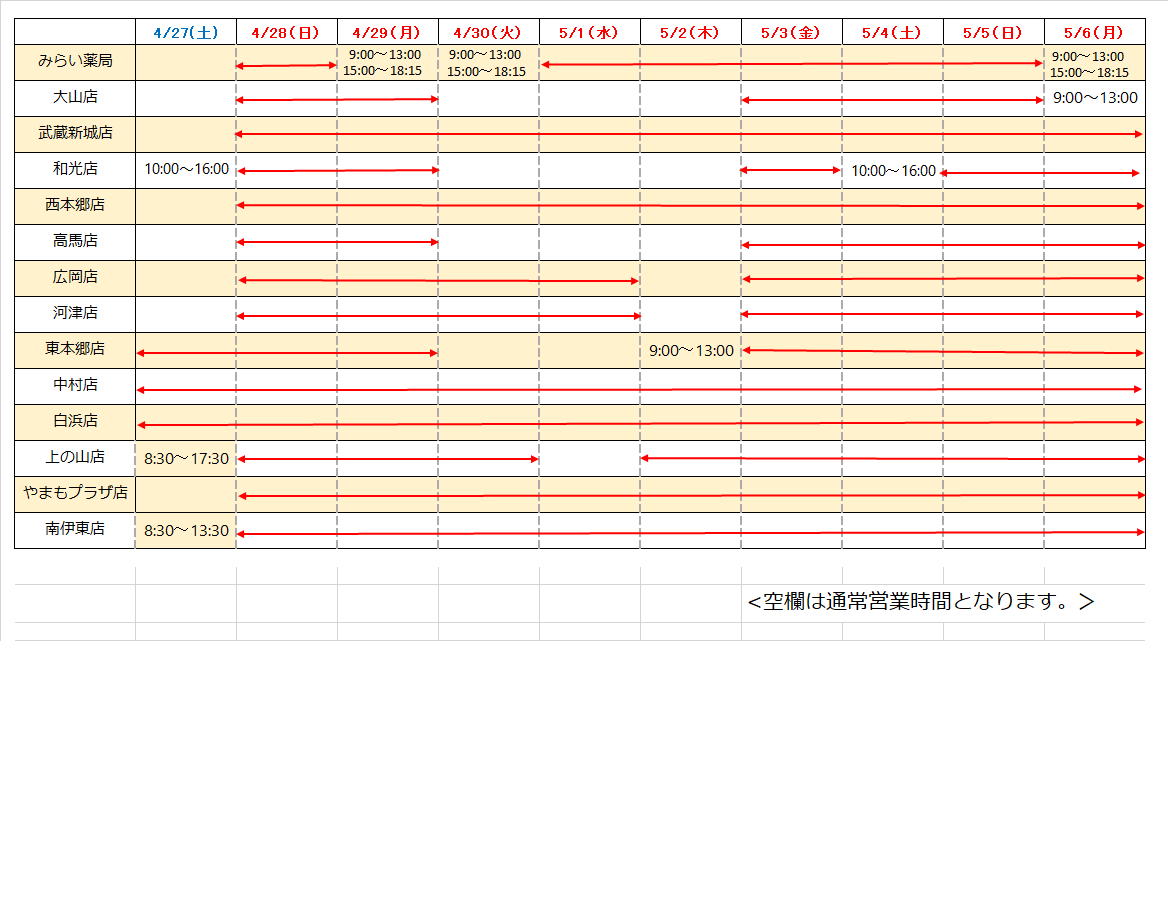
Task: Select 上の山店 8:30～17:30 cell
Action: pos(185,458)
